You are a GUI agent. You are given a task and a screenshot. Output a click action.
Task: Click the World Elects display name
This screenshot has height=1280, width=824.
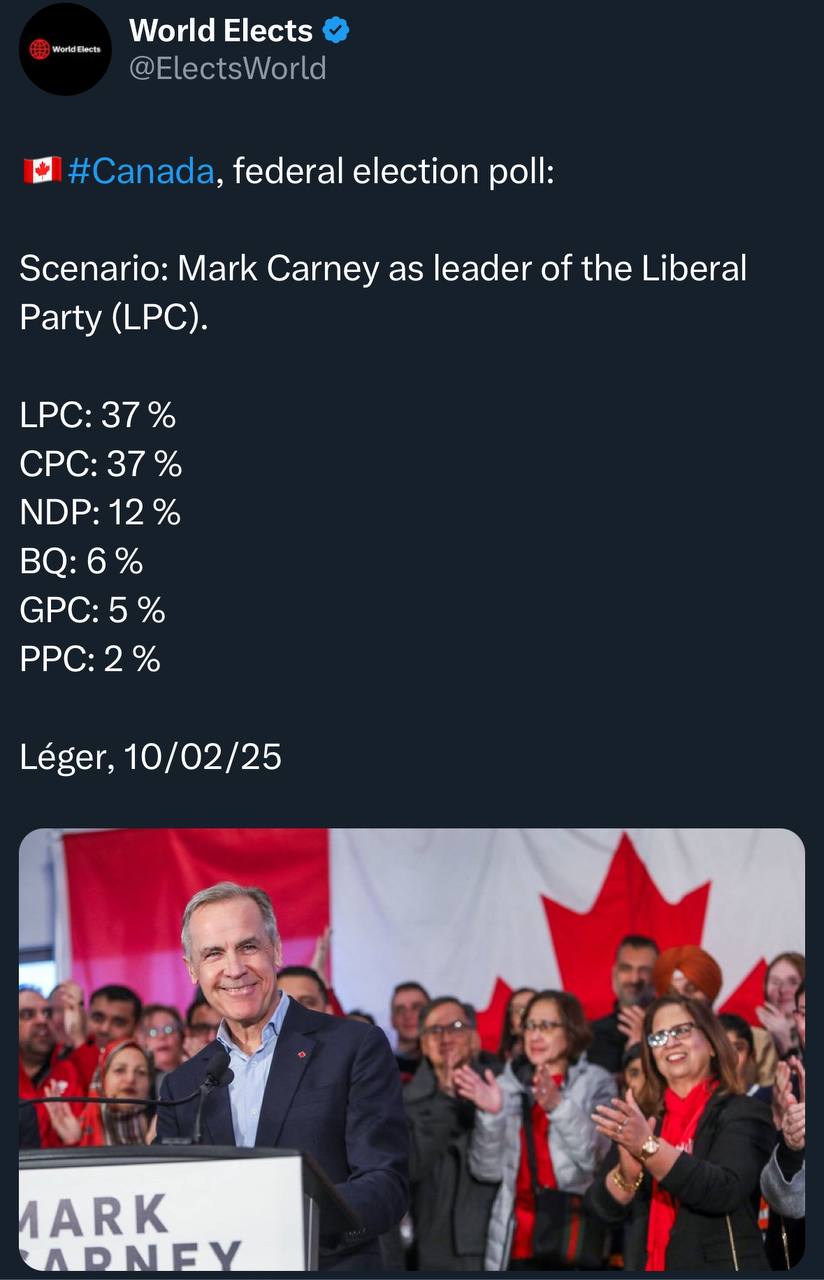[221, 31]
